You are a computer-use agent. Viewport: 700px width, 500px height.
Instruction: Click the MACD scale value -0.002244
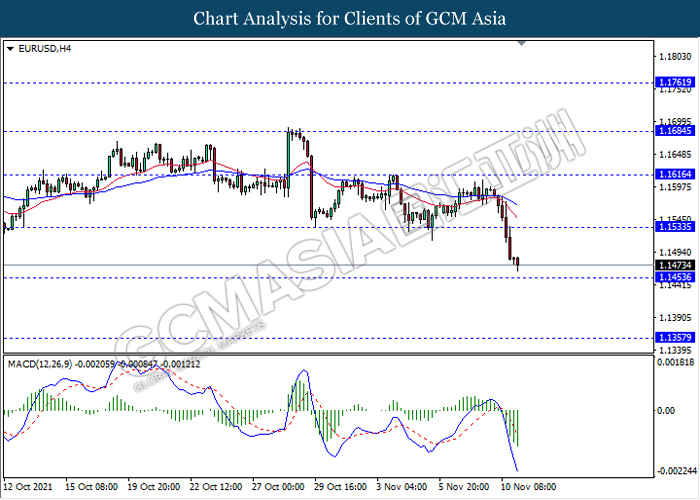677,471
